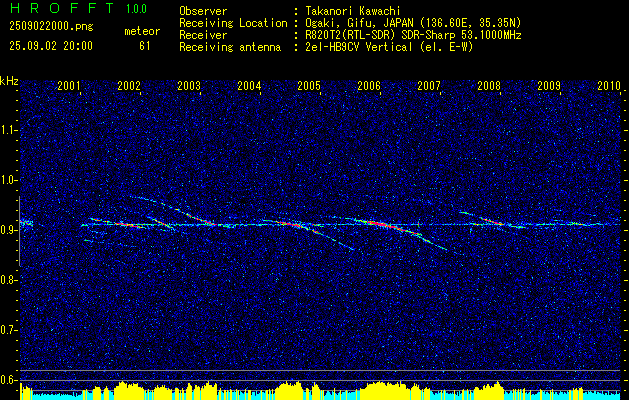Click the date 25.09.02 20:00

coord(51,46)
